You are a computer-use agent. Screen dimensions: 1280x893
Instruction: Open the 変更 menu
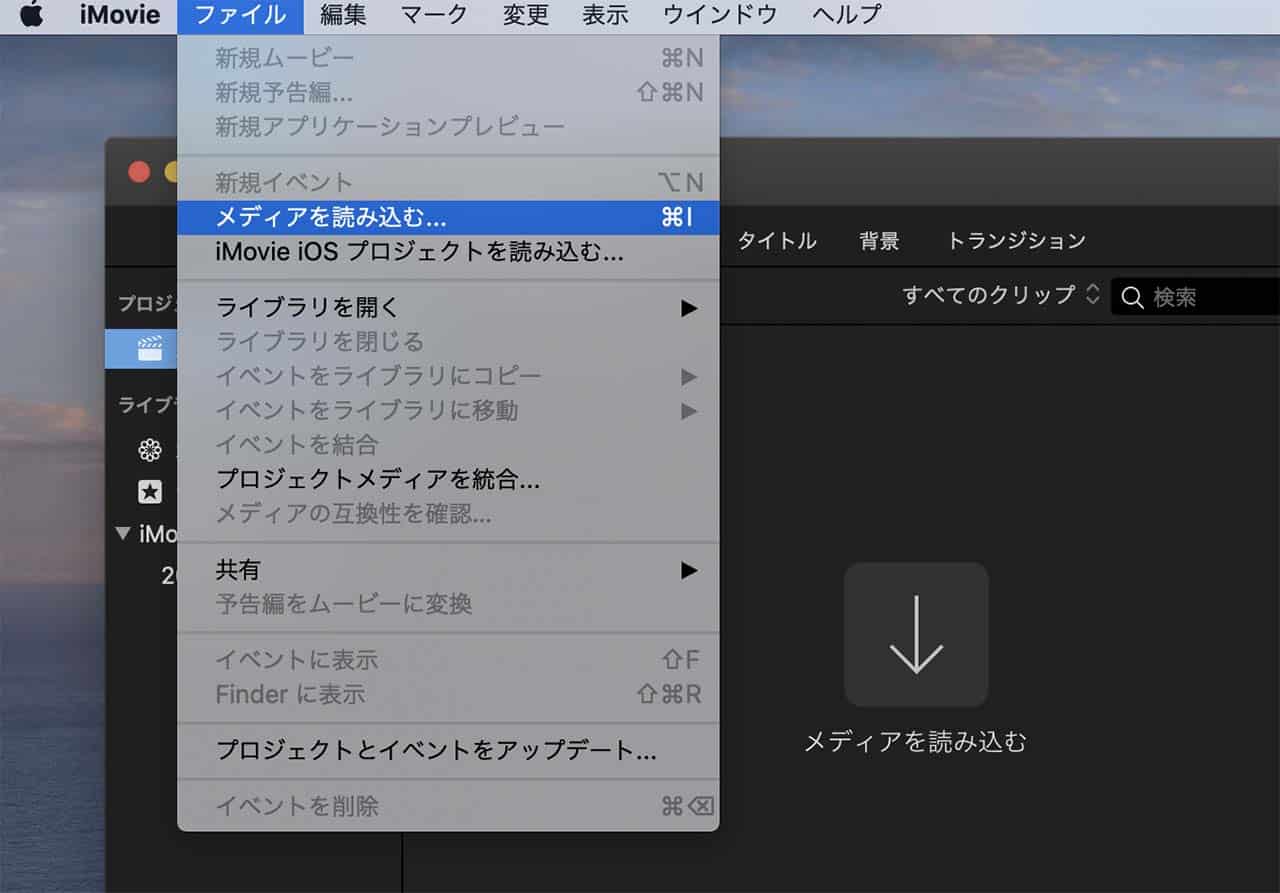525,15
